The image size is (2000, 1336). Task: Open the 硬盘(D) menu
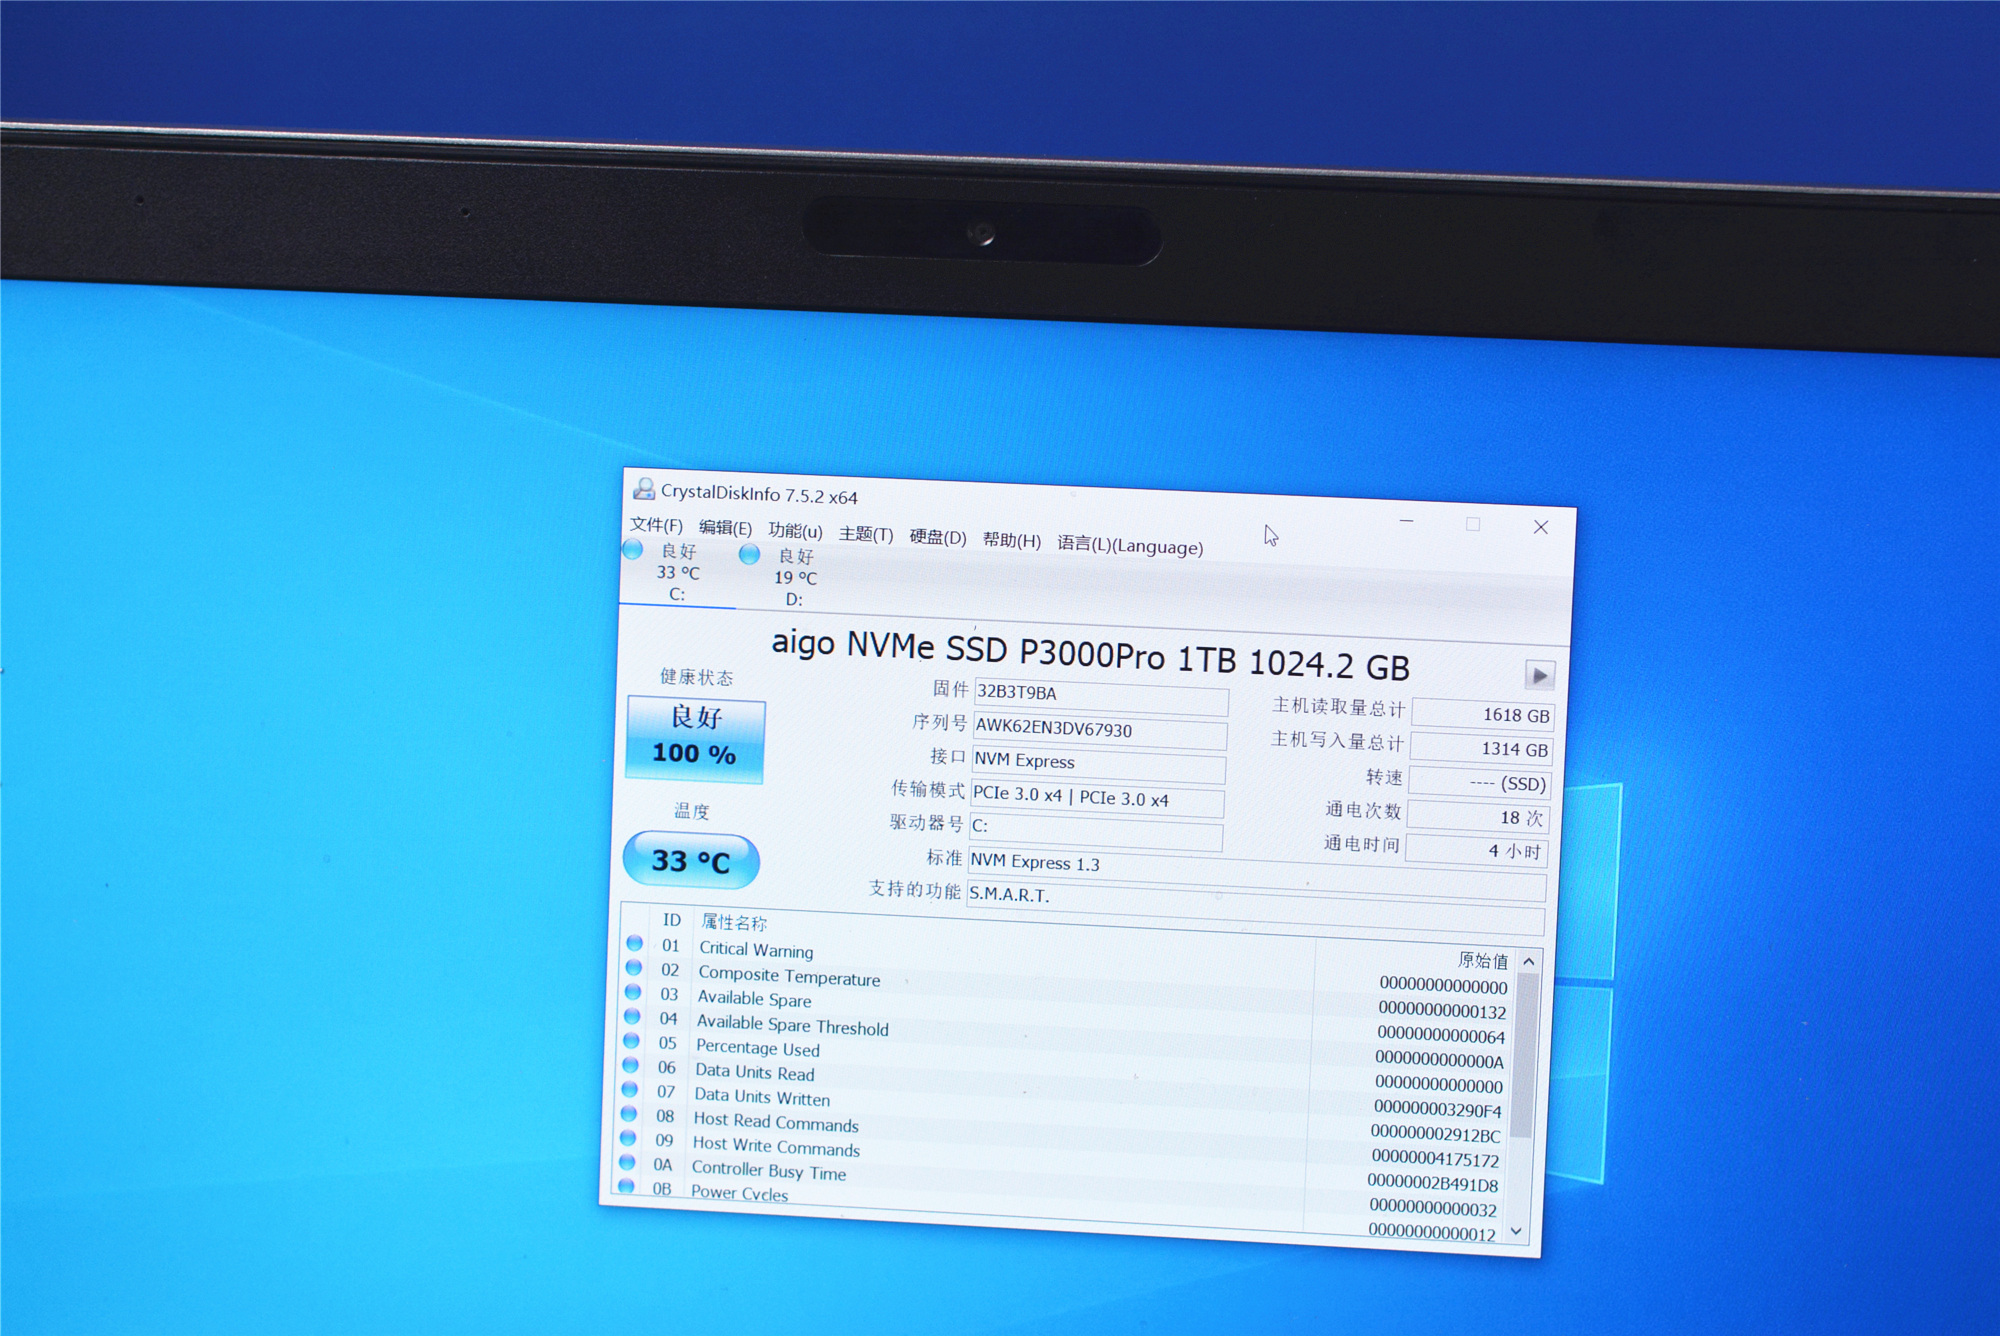(937, 537)
